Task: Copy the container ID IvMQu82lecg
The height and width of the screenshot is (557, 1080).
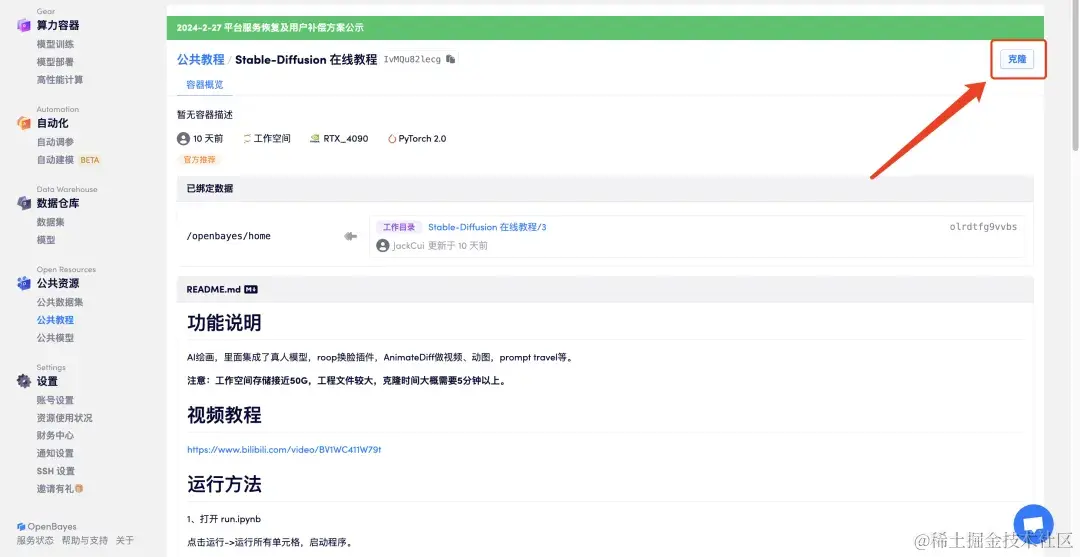Action: point(450,59)
